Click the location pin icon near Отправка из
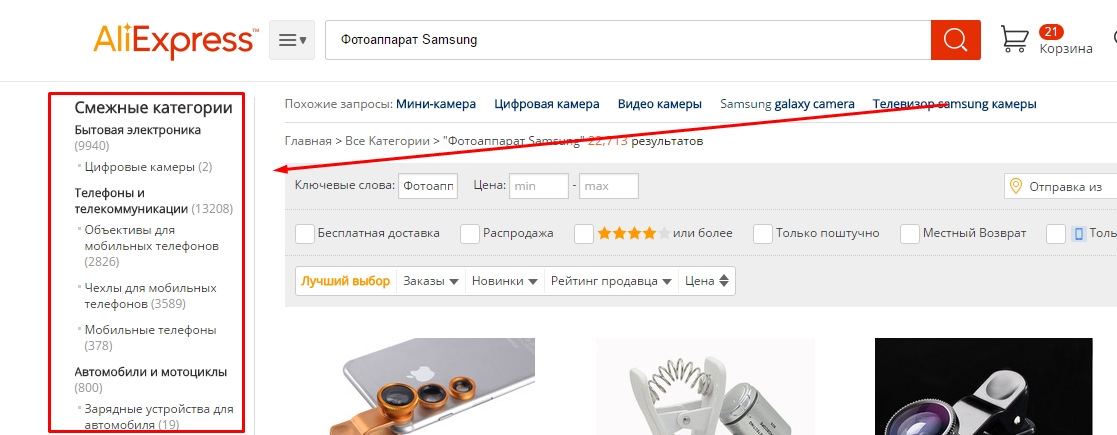This screenshot has width=1117, height=435. coord(1016,187)
